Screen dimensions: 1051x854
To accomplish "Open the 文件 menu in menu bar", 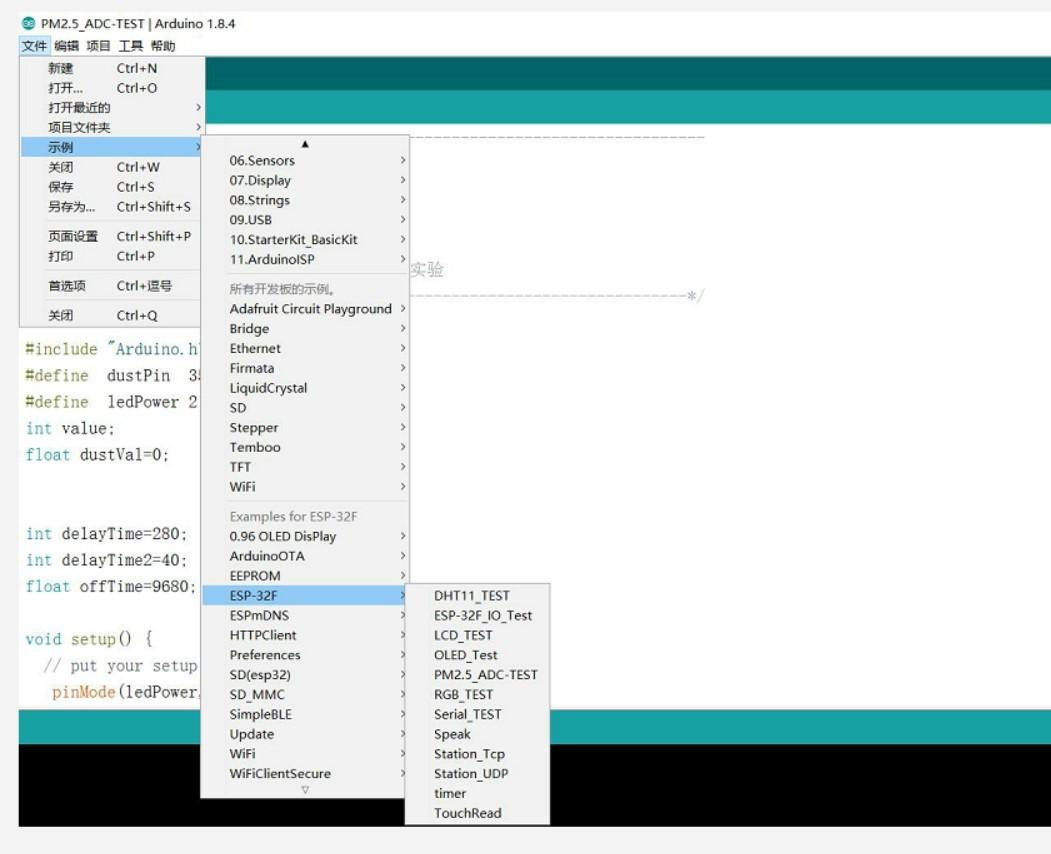I will (x=34, y=46).
